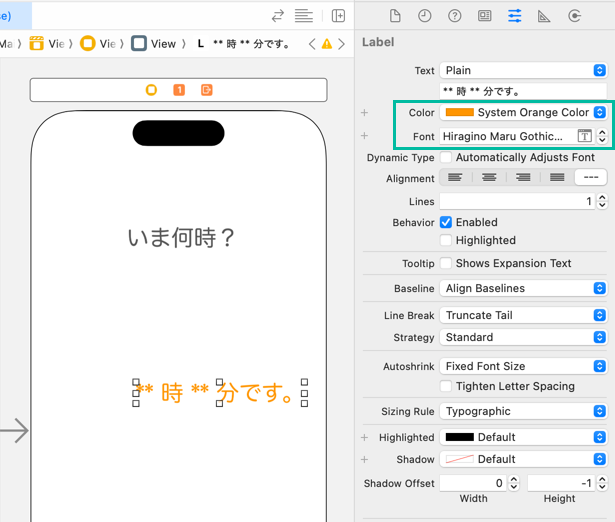This screenshot has height=522, width=615.
Task: Enable Automatically Adjusts Font checkbox
Action: click(446, 158)
